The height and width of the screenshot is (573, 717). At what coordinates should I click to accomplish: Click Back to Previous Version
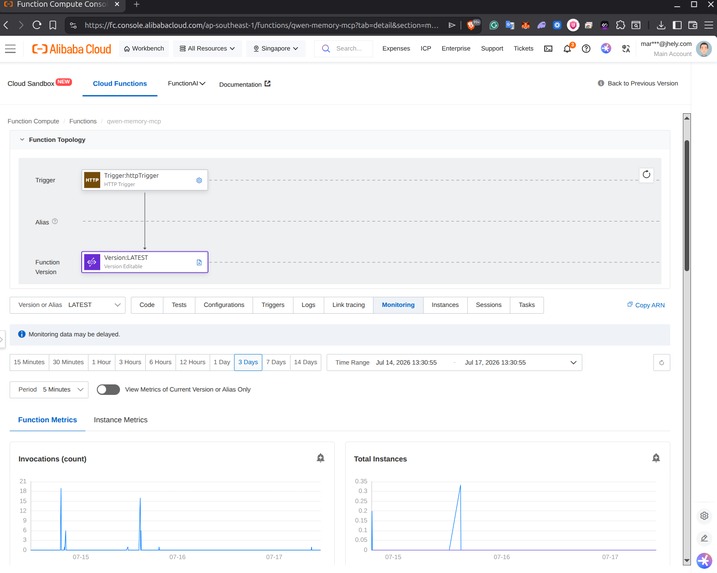click(638, 84)
